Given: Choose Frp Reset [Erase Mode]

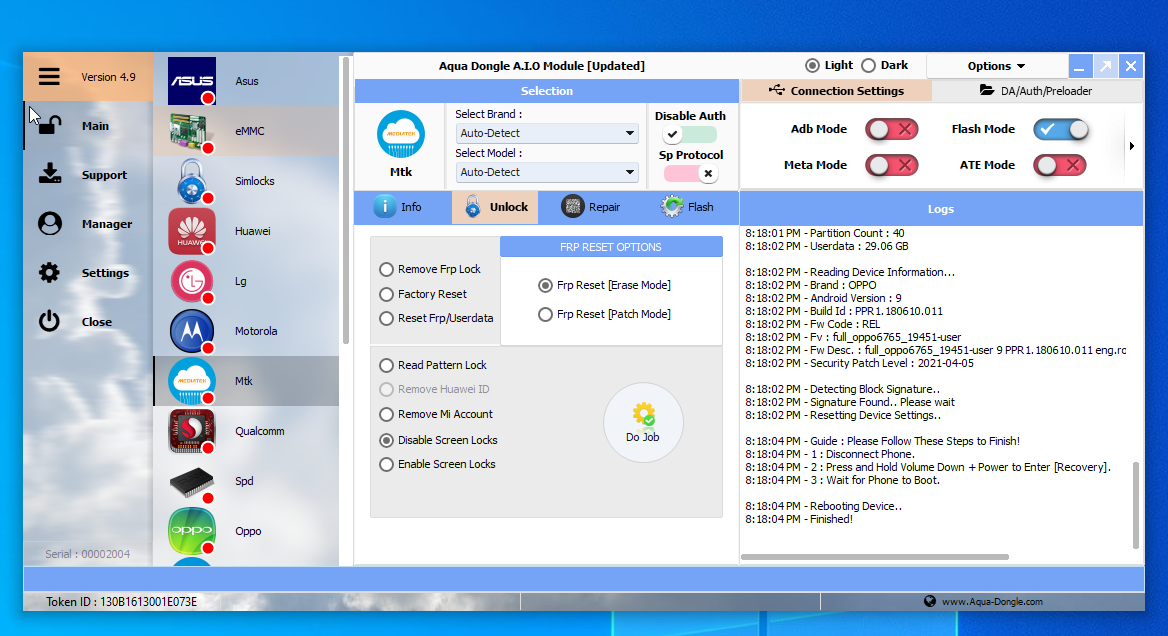Looking at the screenshot, I should (x=604, y=285).
